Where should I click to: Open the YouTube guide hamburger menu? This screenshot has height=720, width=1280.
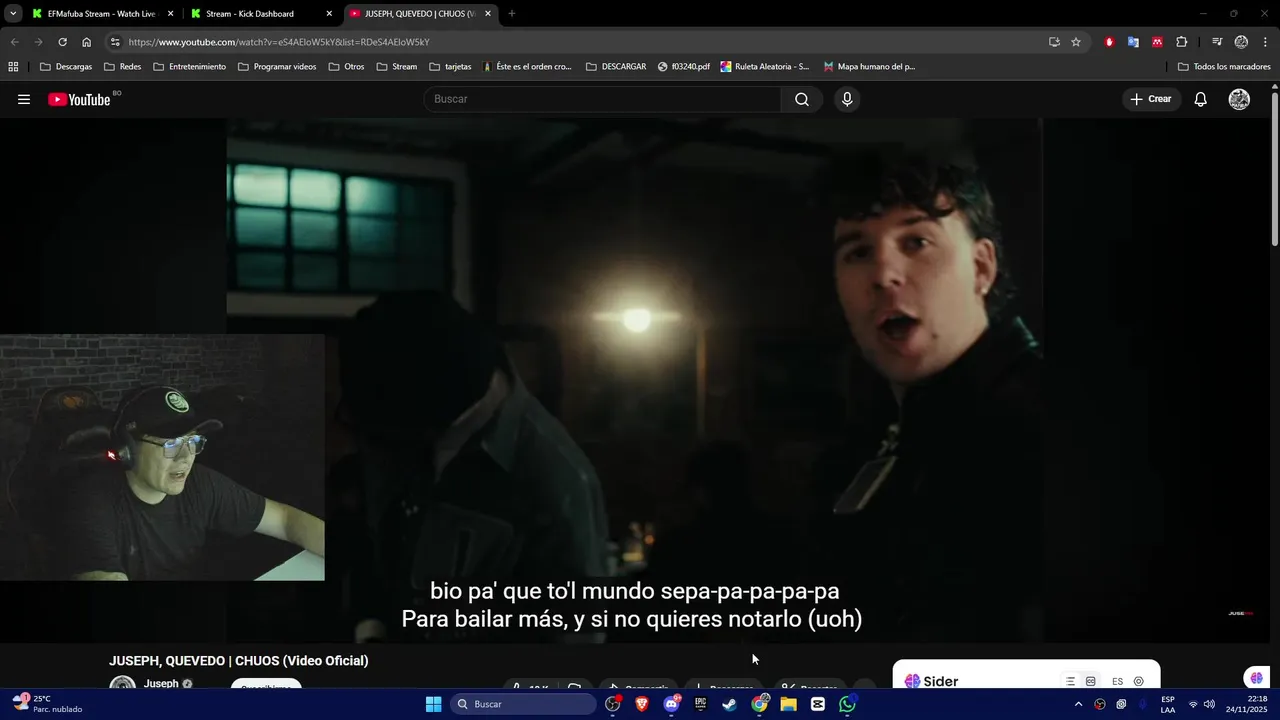[x=24, y=99]
